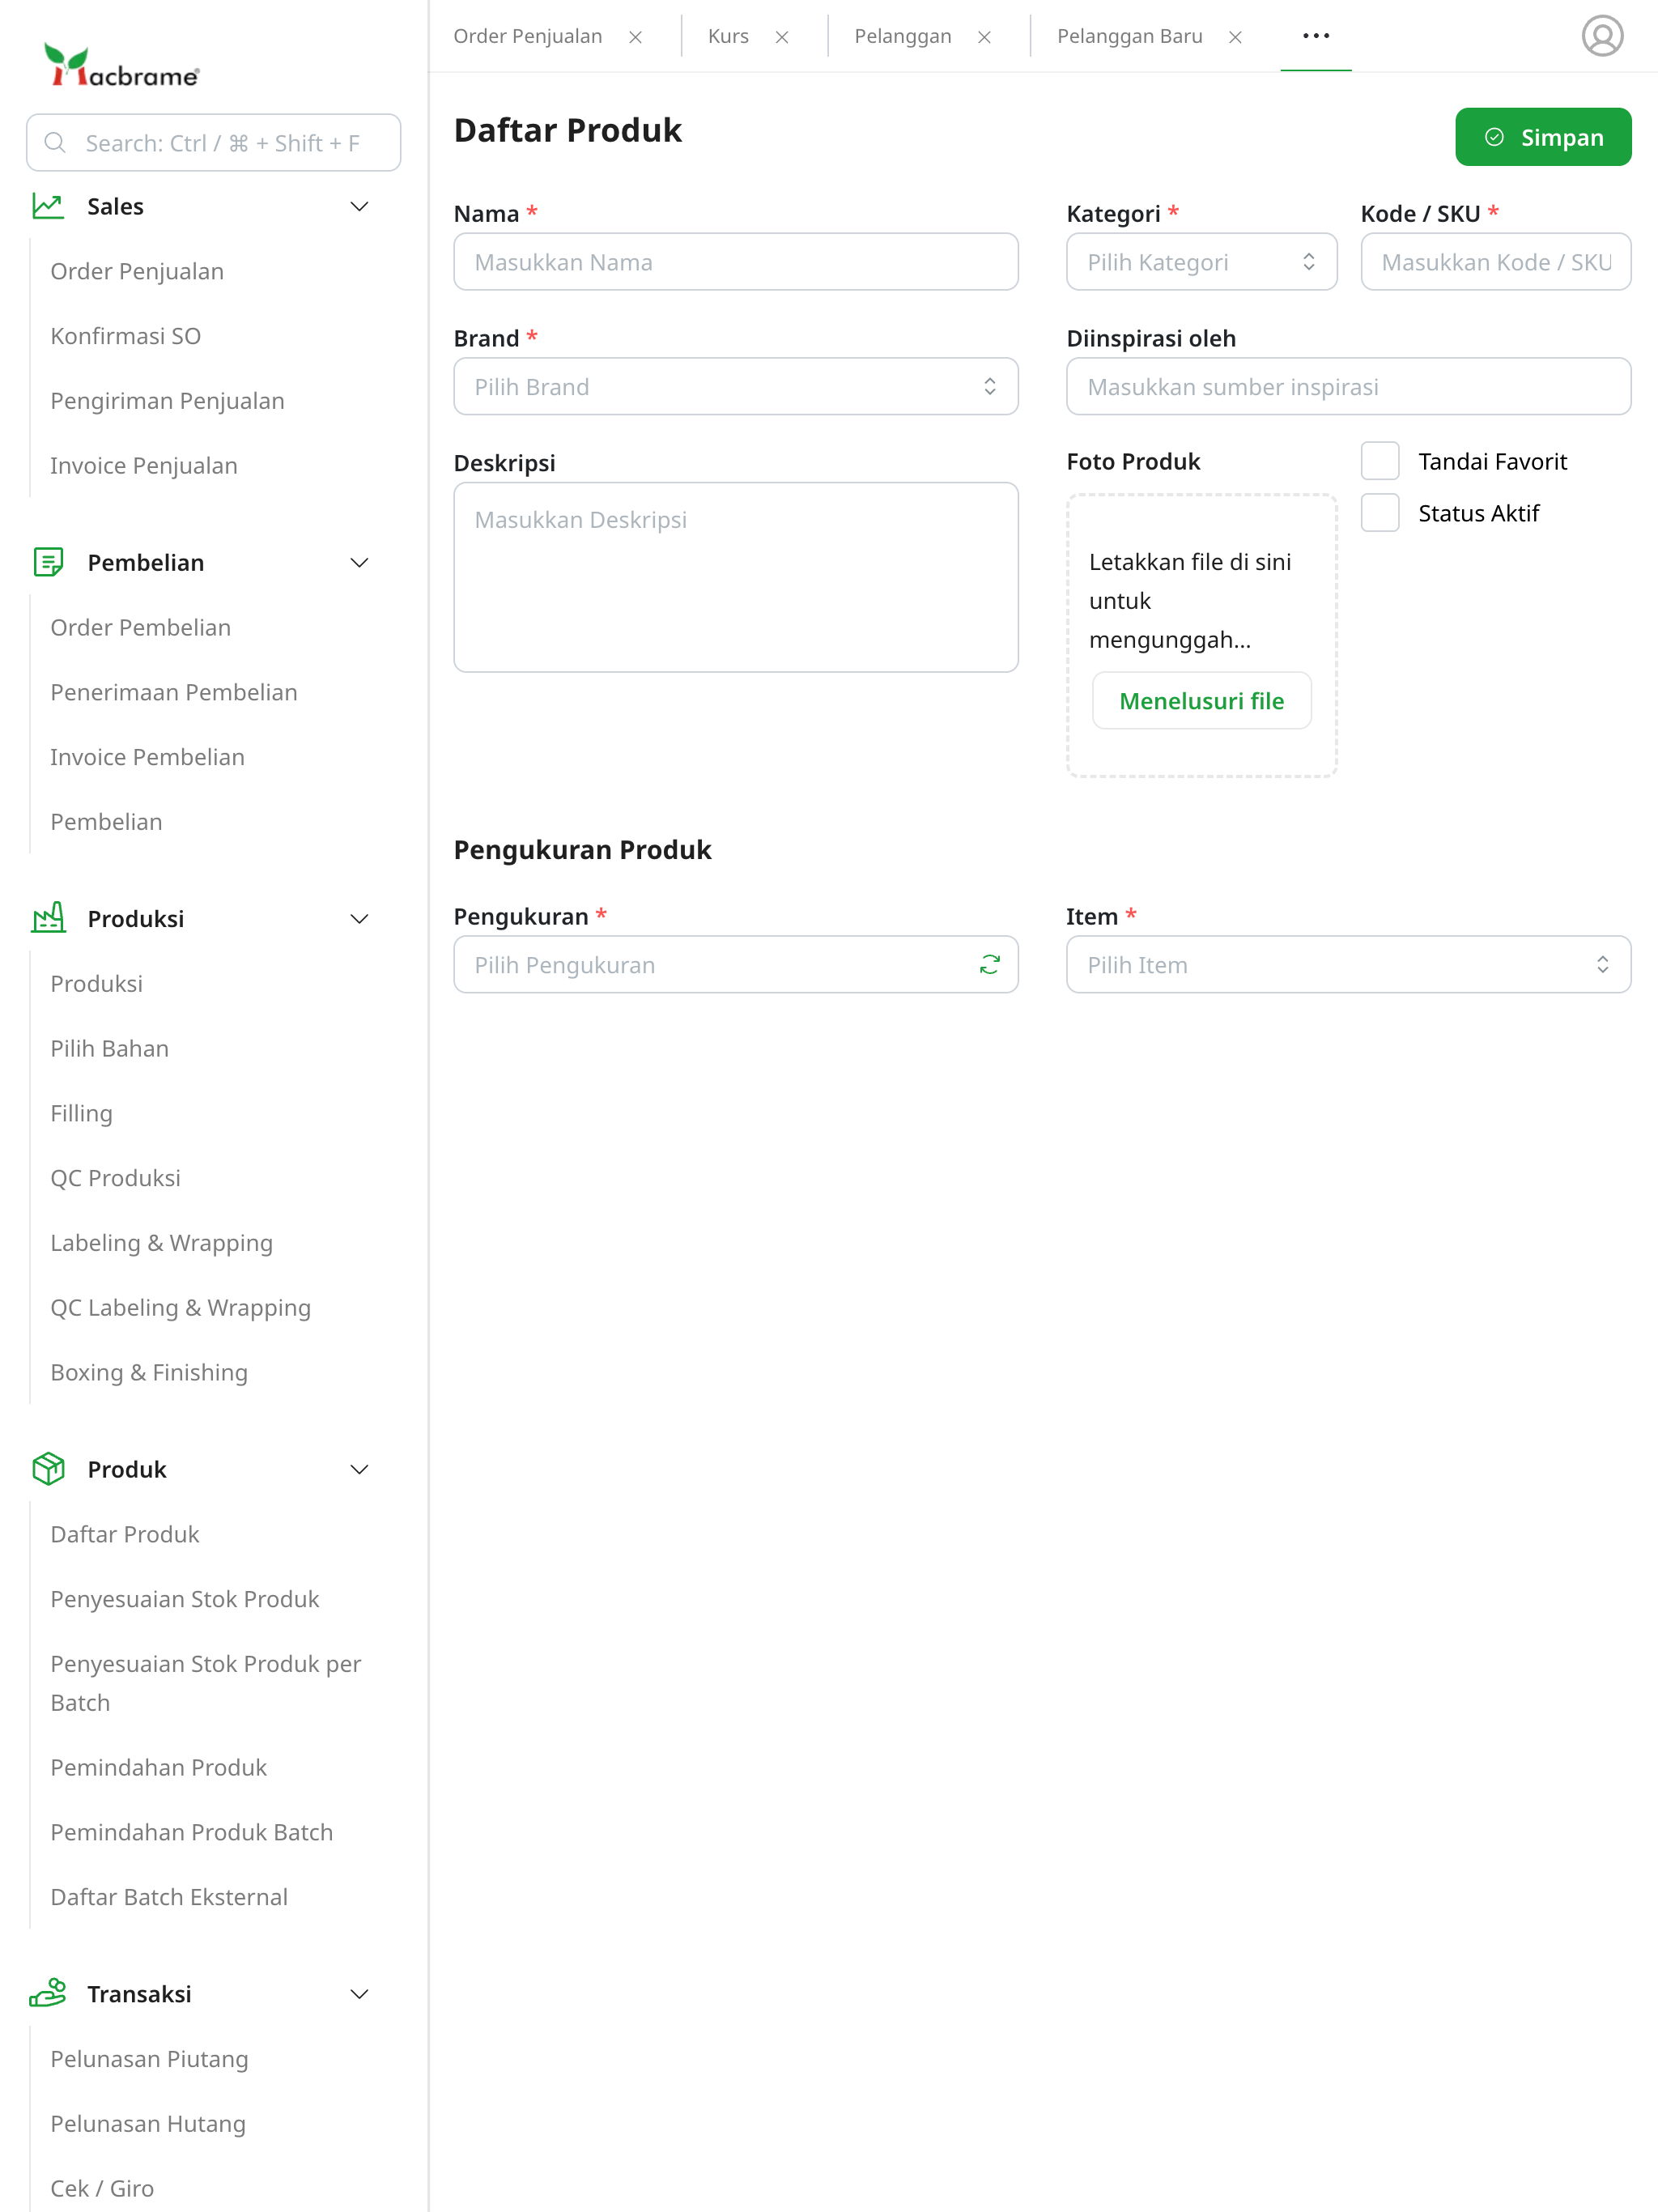Click the Produk box icon

[x=48, y=1469]
